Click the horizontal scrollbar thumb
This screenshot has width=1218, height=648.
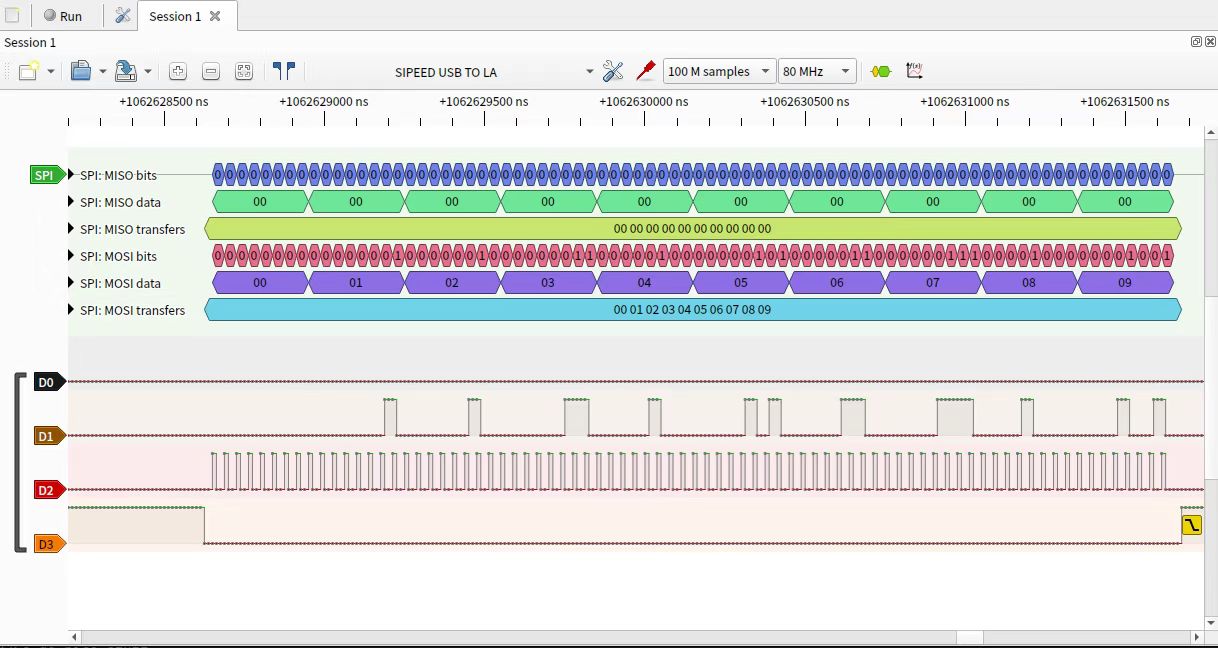coord(970,637)
